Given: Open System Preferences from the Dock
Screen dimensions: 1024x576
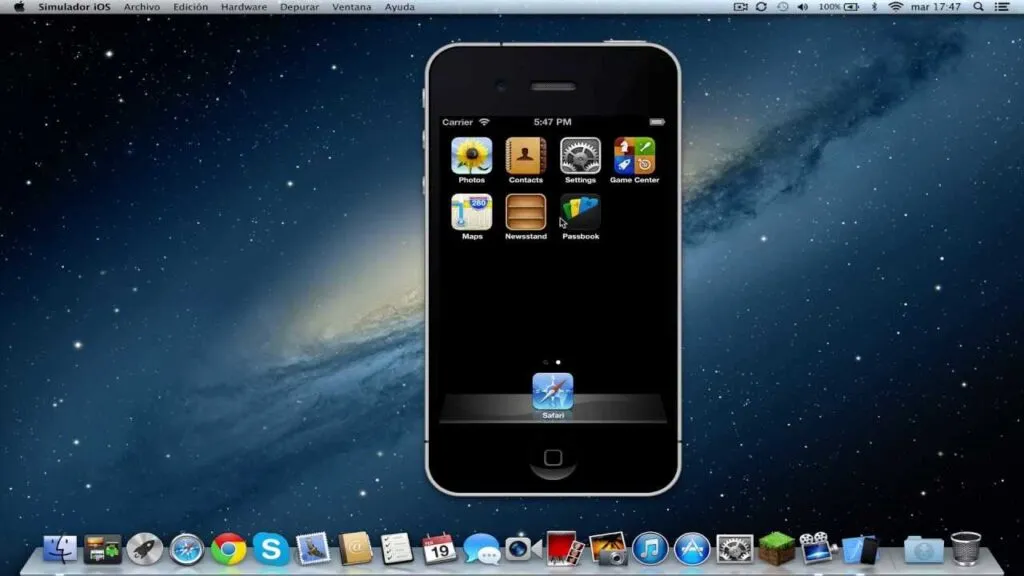Looking at the screenshot, I should pyautogui.click(x=734, y=549).
